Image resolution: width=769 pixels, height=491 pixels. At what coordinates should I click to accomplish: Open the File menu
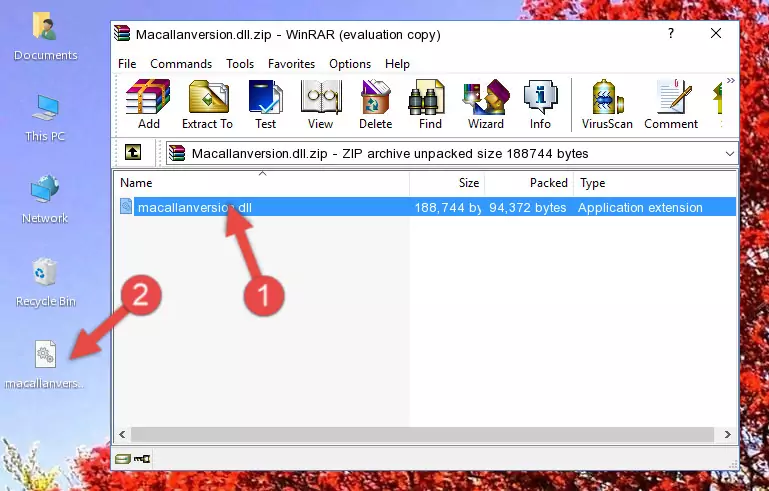click(x=127, y=64)
